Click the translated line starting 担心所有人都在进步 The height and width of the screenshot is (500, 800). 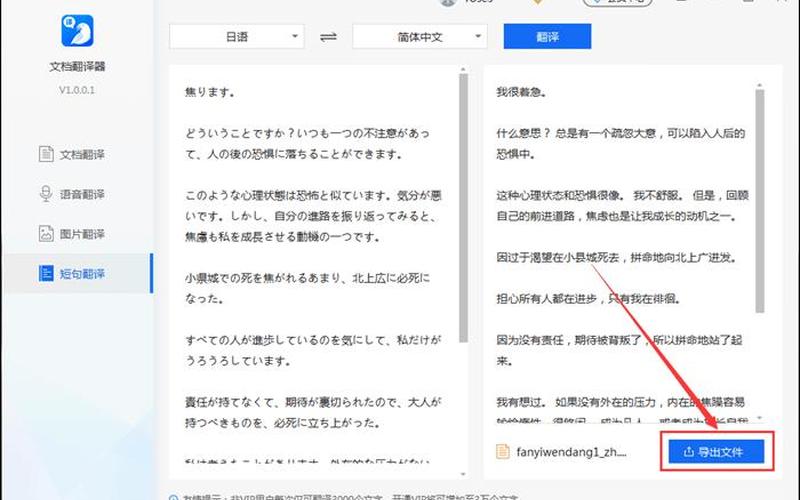click(589, 299)
